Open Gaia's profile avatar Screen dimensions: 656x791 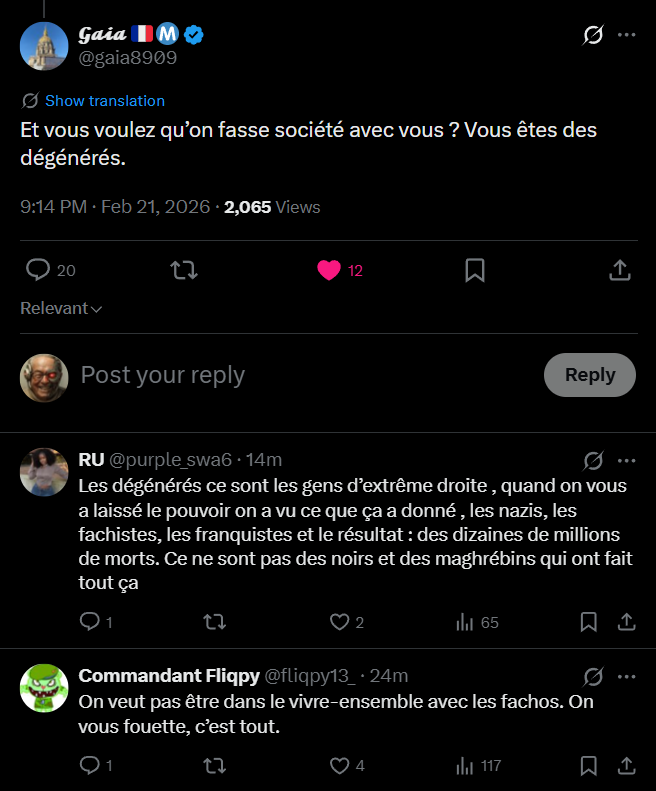pyautogui.click(x=43, y=45)
